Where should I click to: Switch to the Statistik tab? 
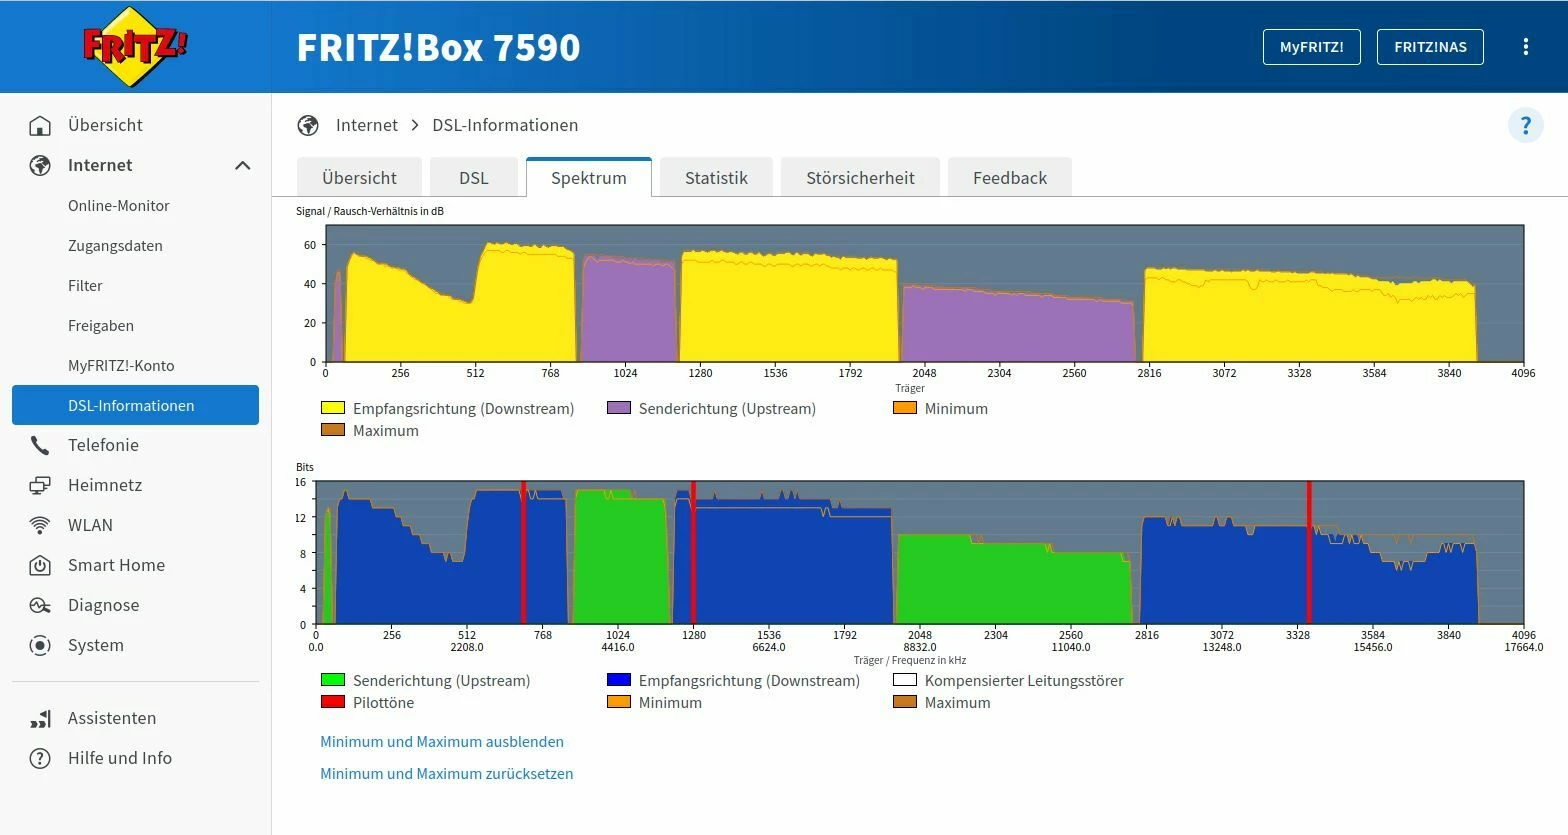pyautogui.click(x=716, y=178)
